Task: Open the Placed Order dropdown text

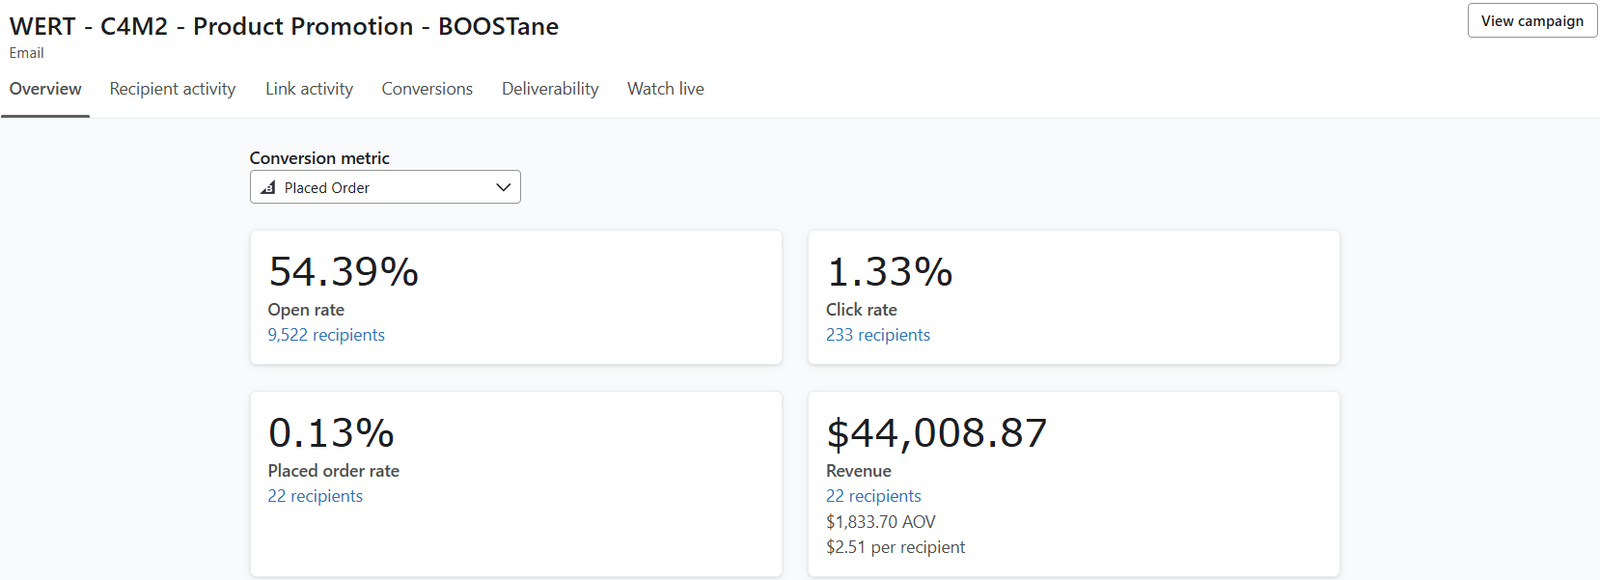Action: click(327, 188)
